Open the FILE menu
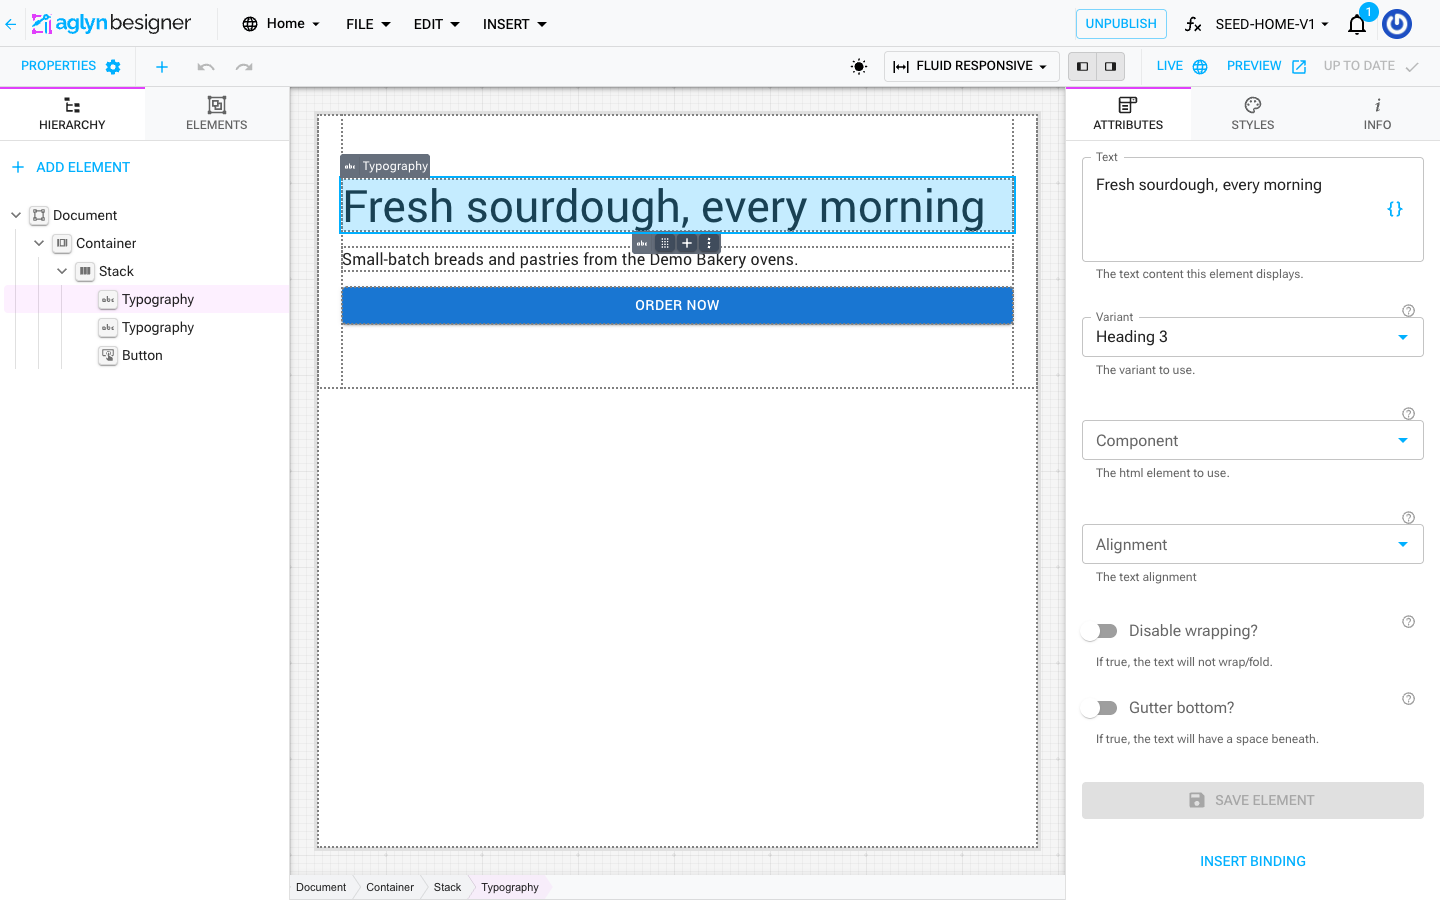Image resolution: width=1440 pixels, height=900 pixels. coord(368,24)
